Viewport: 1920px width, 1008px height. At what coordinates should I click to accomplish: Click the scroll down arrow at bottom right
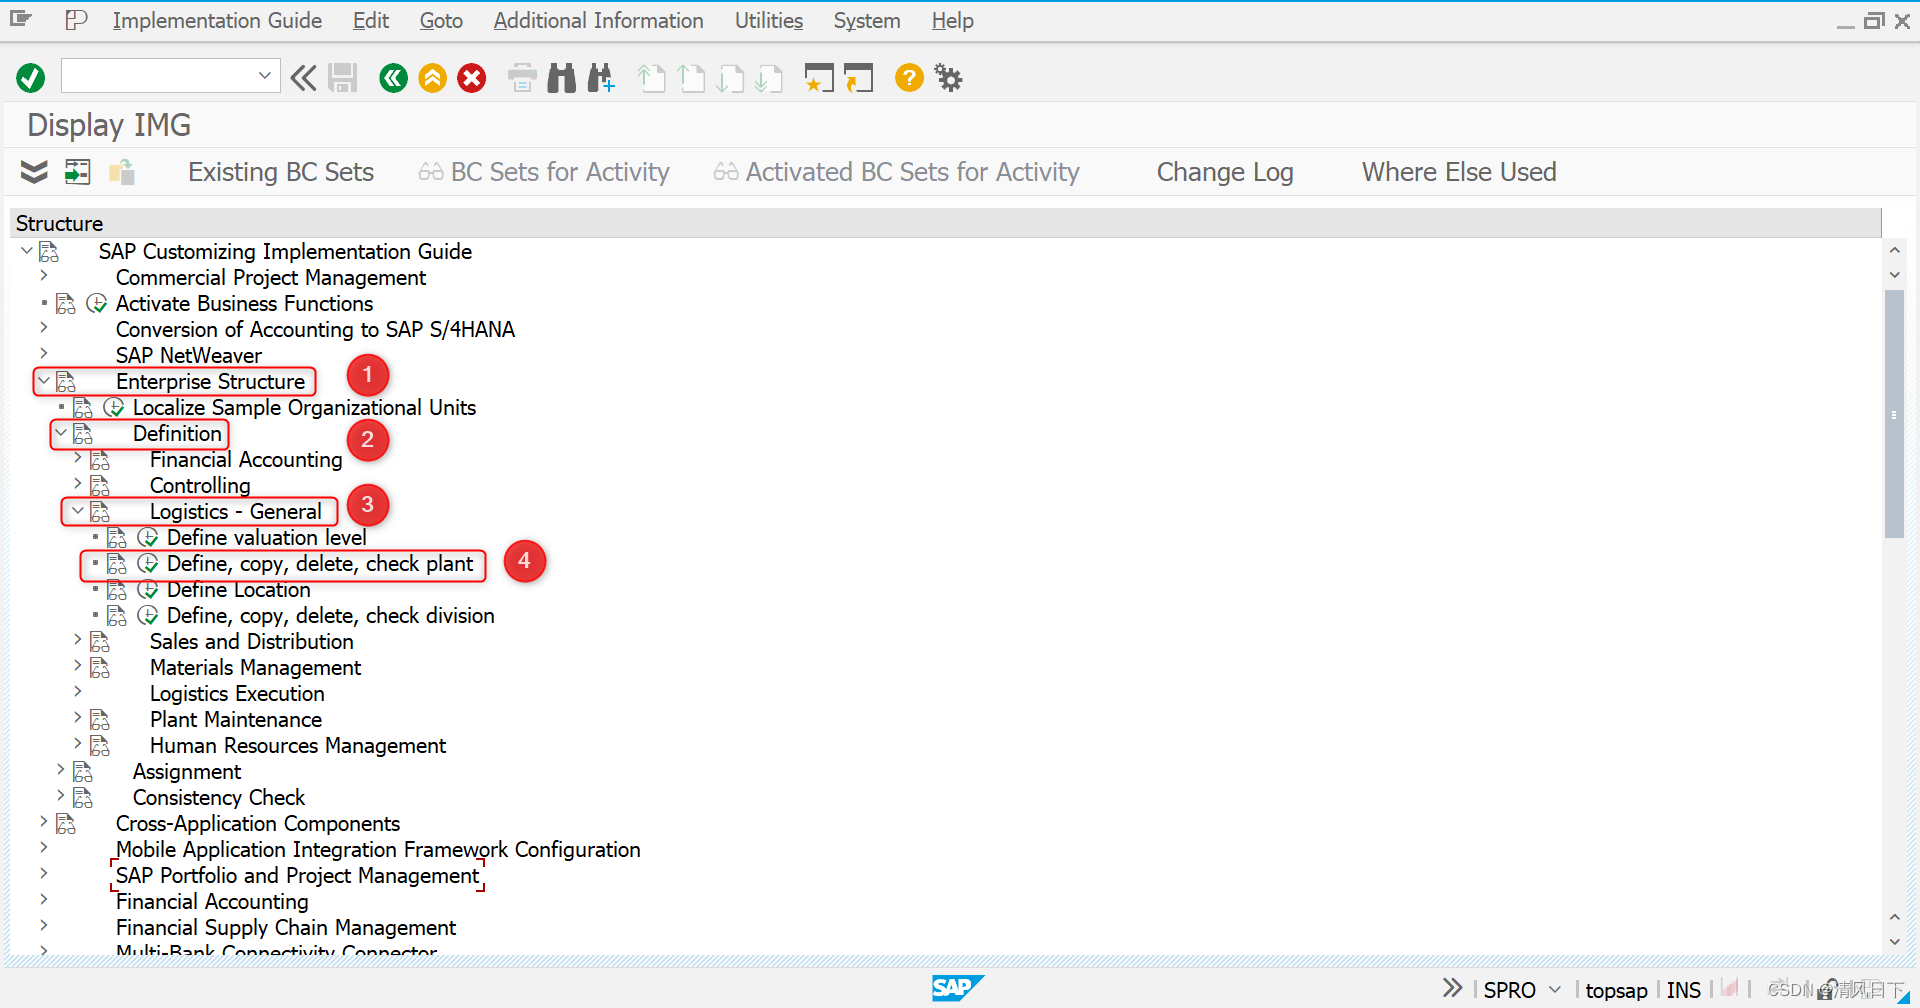coord(1894,942)
